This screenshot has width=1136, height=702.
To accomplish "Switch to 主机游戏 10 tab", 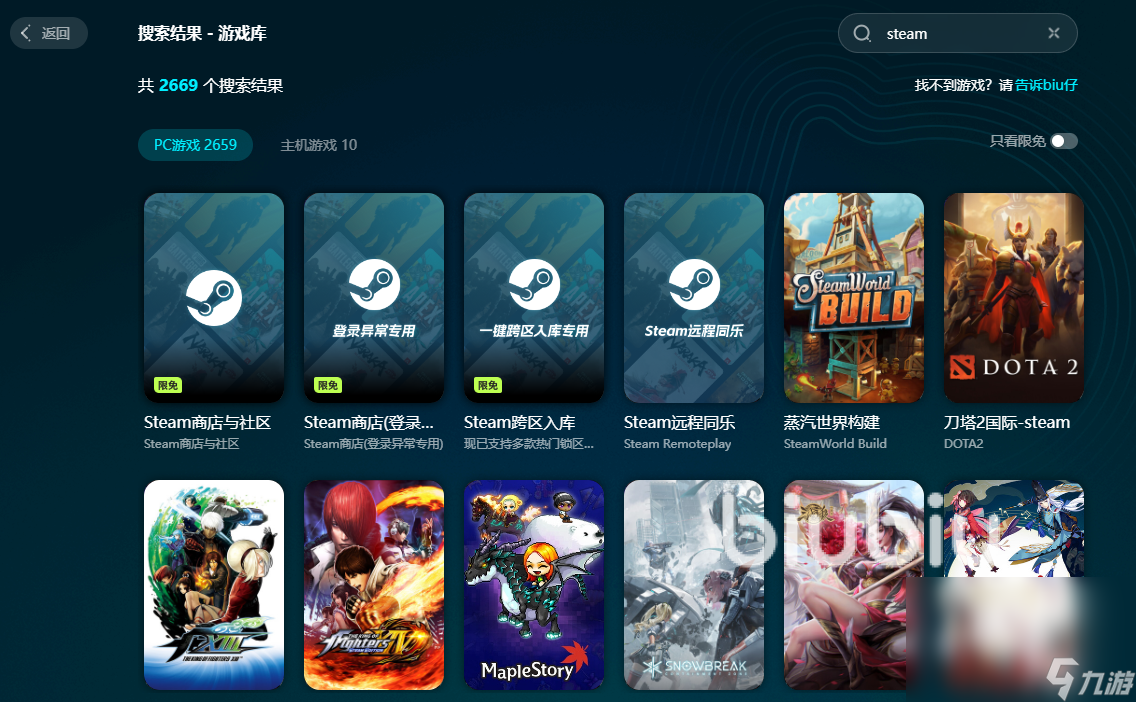I will tap(319, 145).
